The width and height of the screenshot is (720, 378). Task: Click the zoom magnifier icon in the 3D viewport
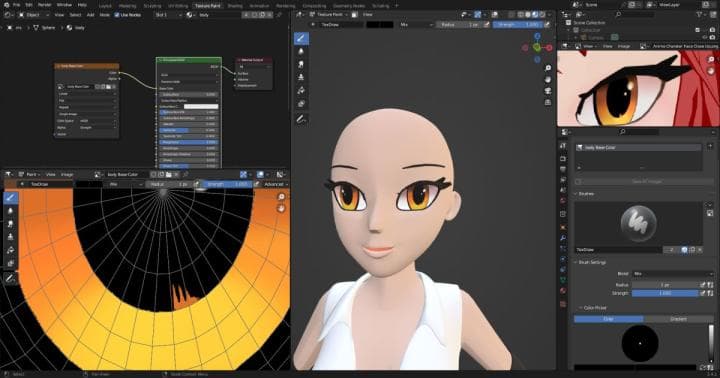coord(548,68)
